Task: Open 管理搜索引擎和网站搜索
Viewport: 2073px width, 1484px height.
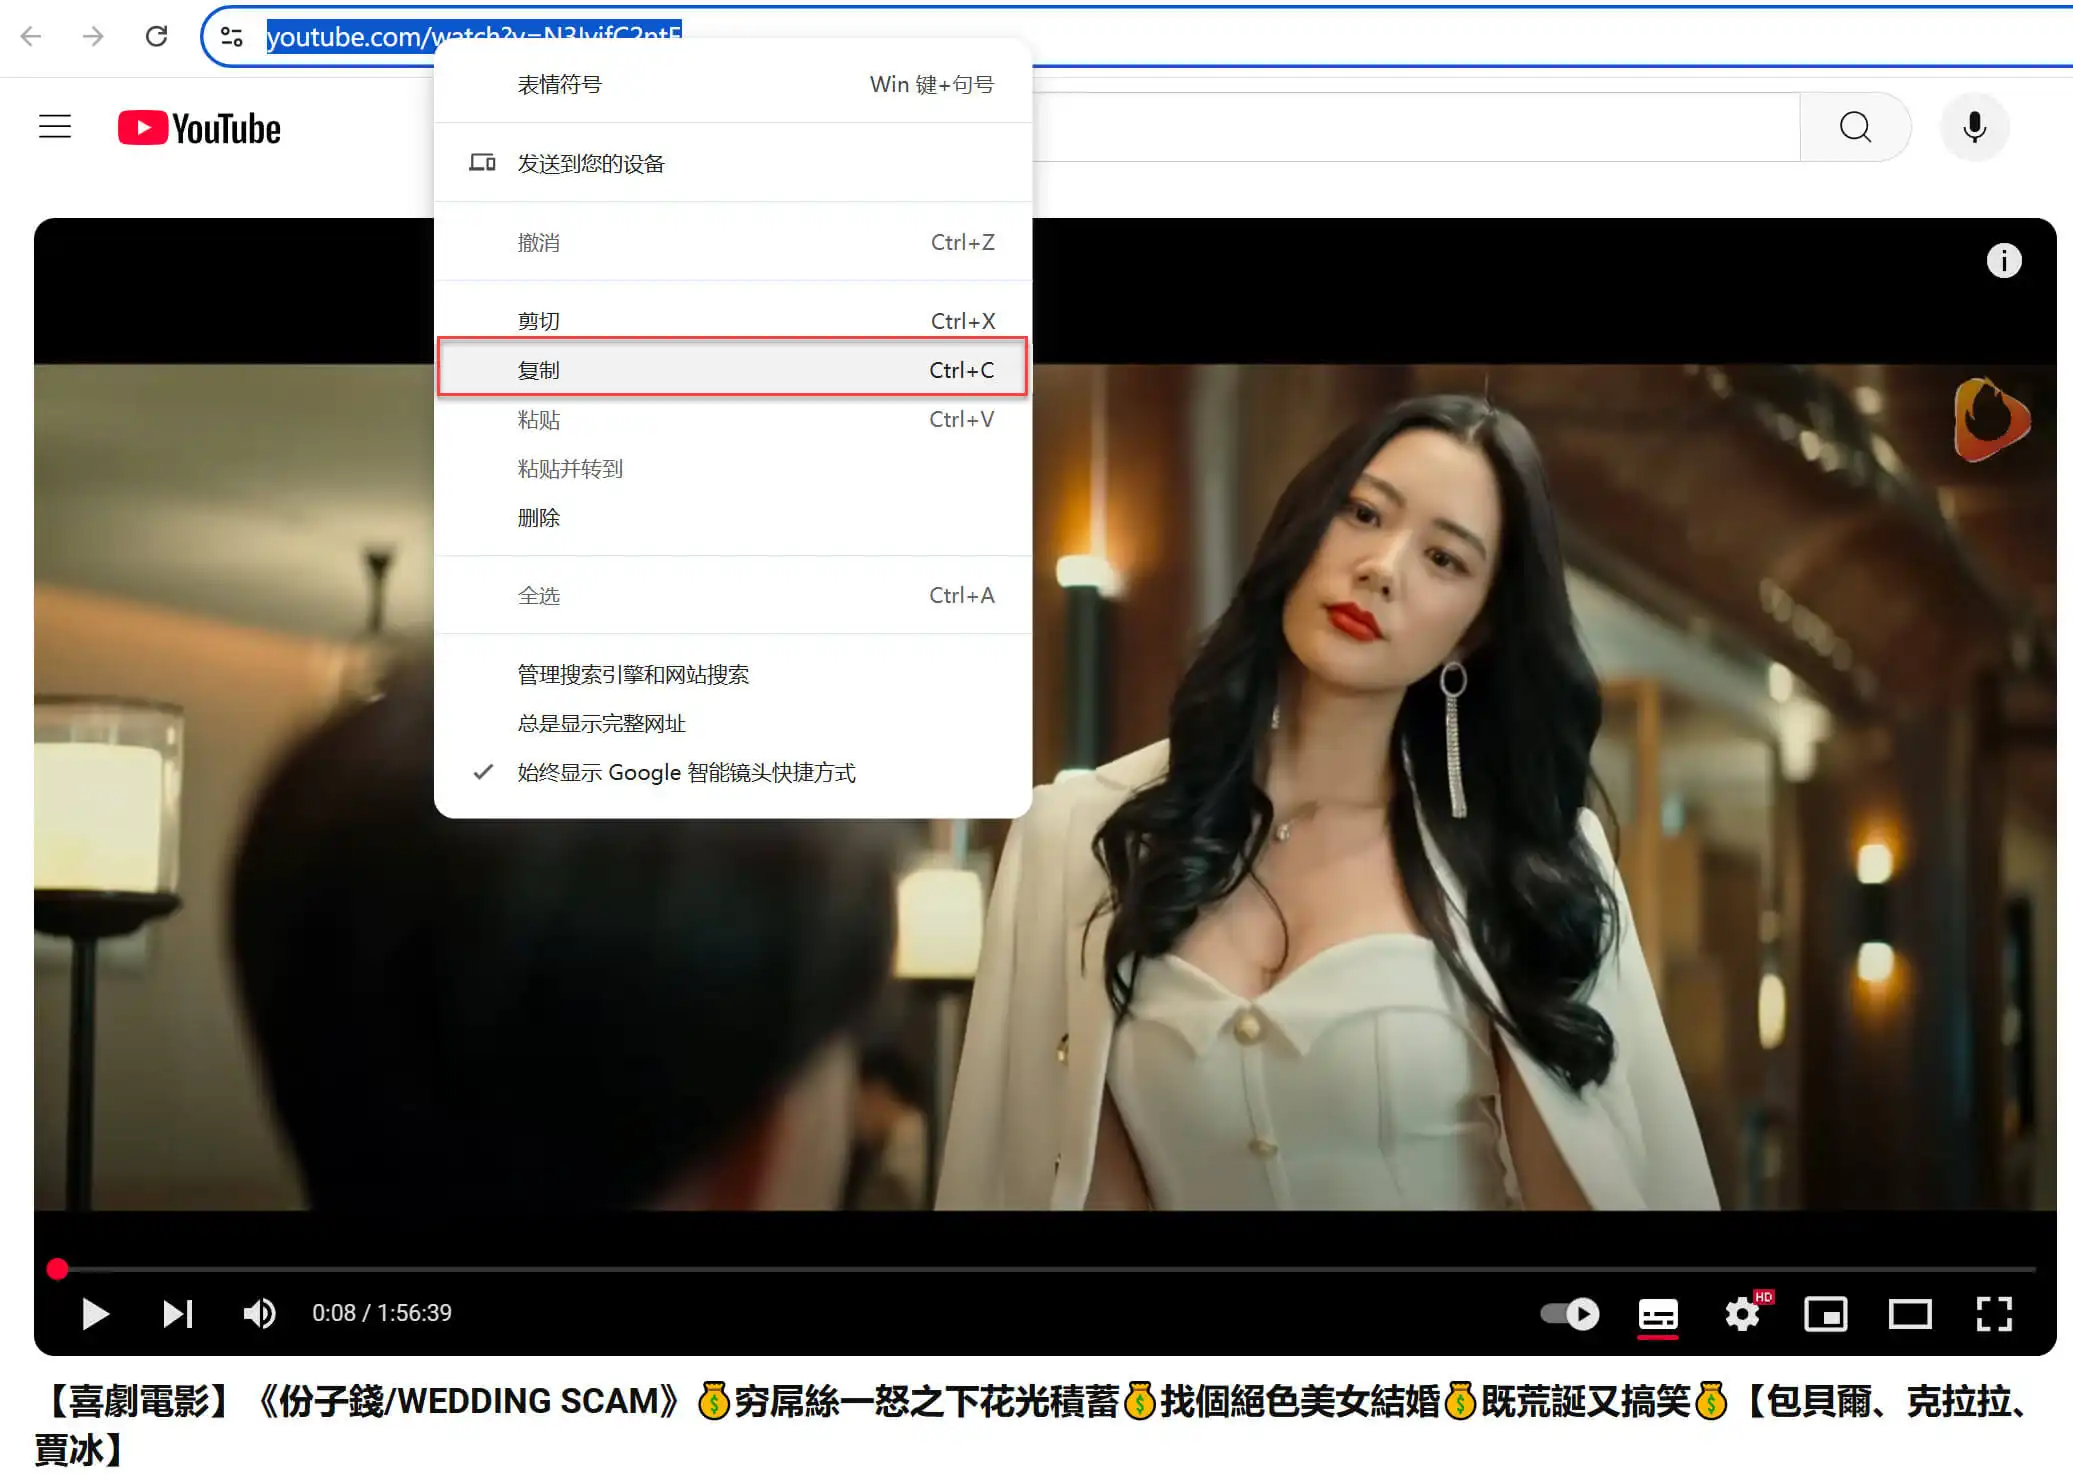Action: click(733, 674)
